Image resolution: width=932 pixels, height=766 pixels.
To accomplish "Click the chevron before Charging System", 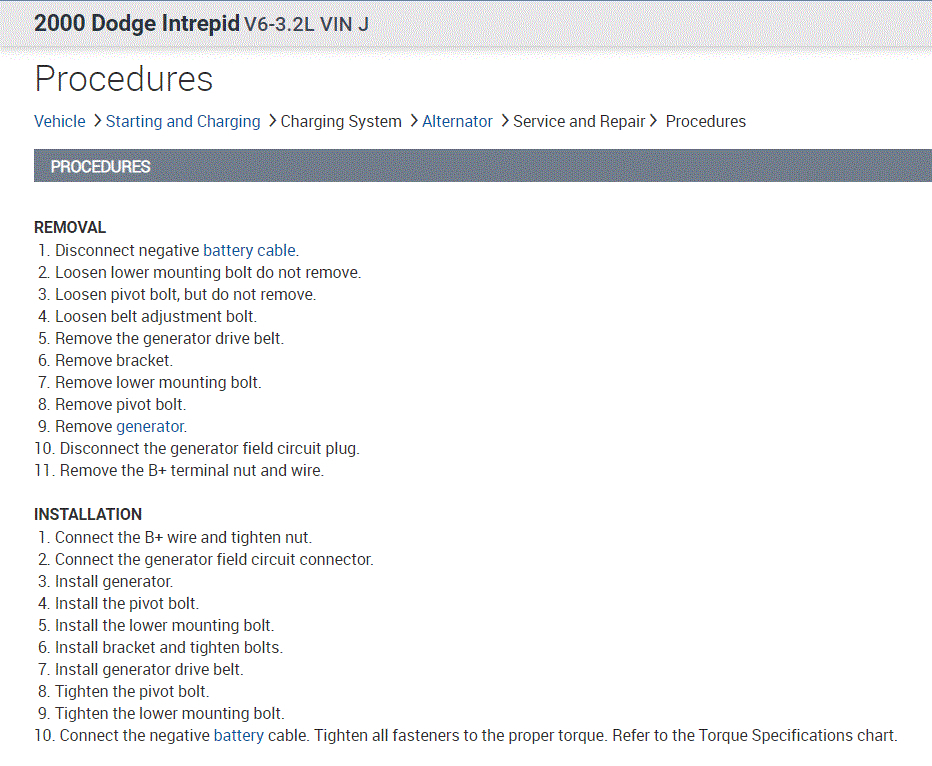I will pos(272,121).
